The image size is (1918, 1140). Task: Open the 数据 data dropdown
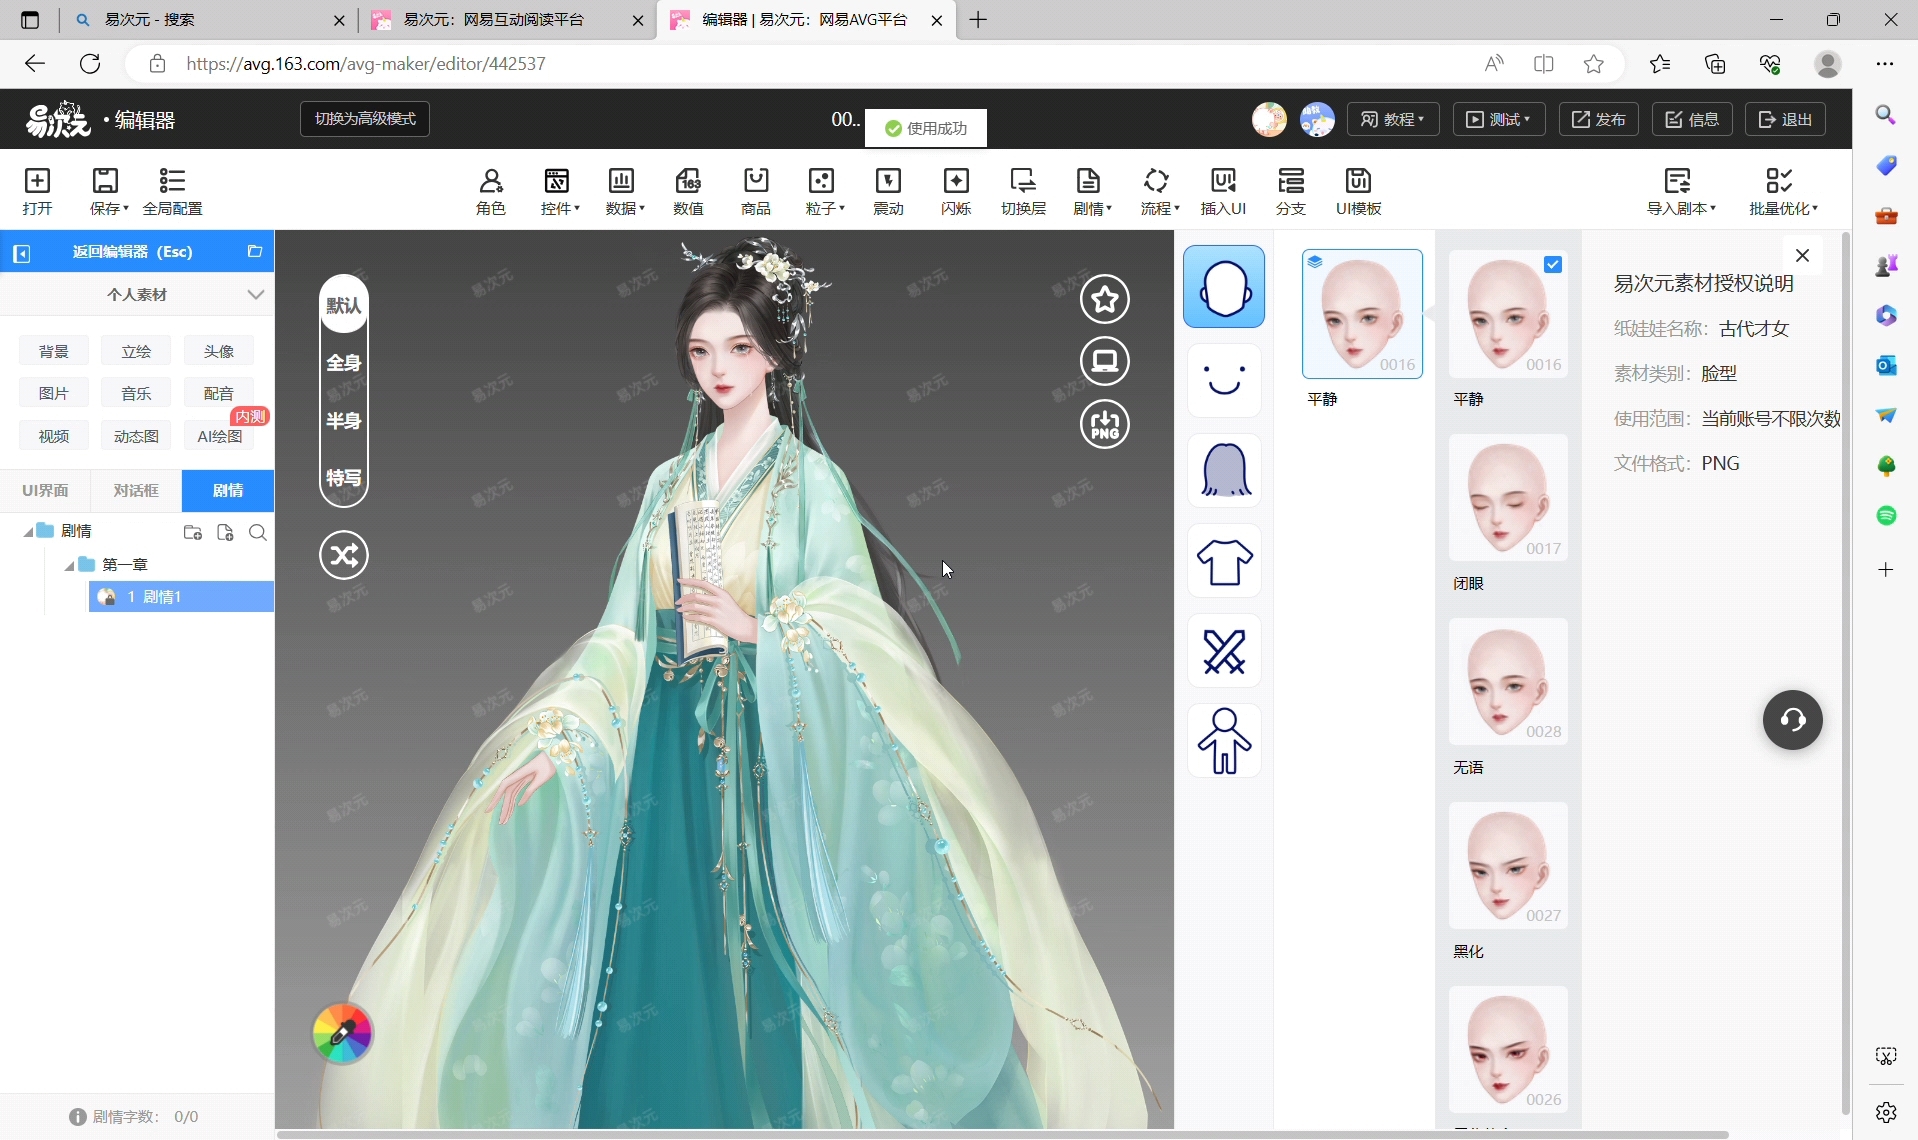coord(625,191)
